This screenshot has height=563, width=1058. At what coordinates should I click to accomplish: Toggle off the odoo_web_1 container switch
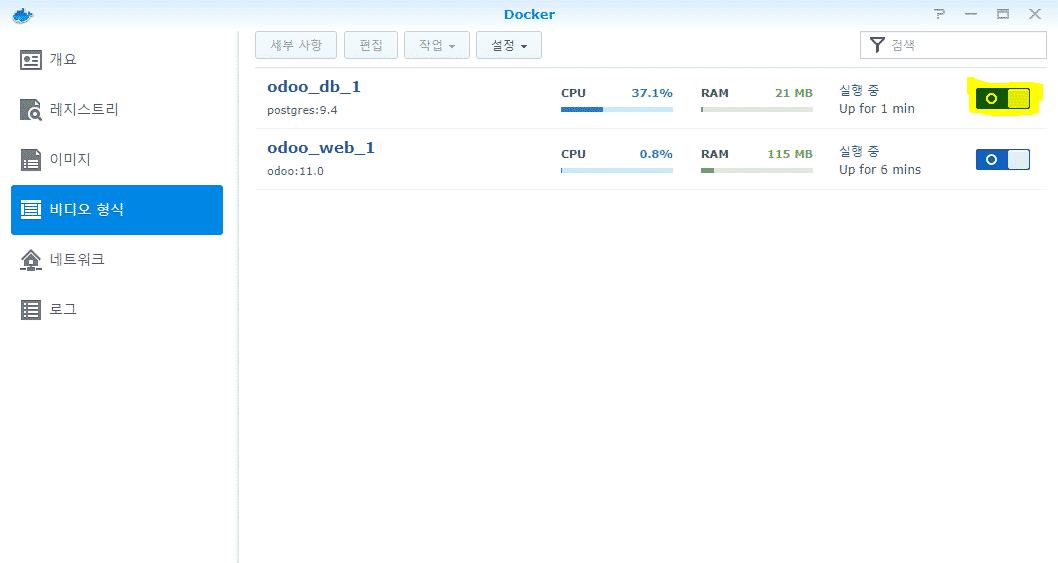point(1002,159)
